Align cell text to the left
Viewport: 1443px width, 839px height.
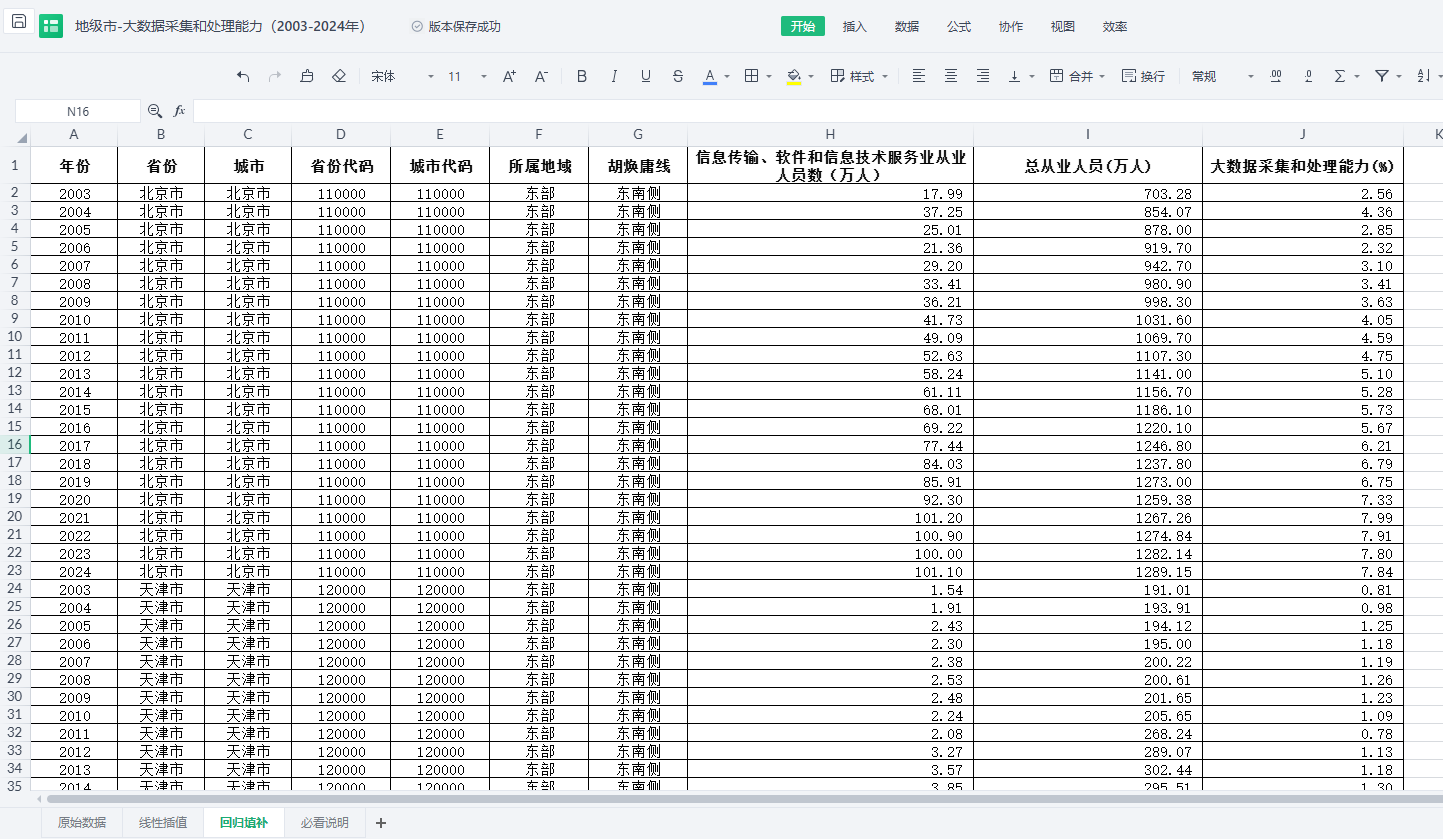click(x=919, y=76)
